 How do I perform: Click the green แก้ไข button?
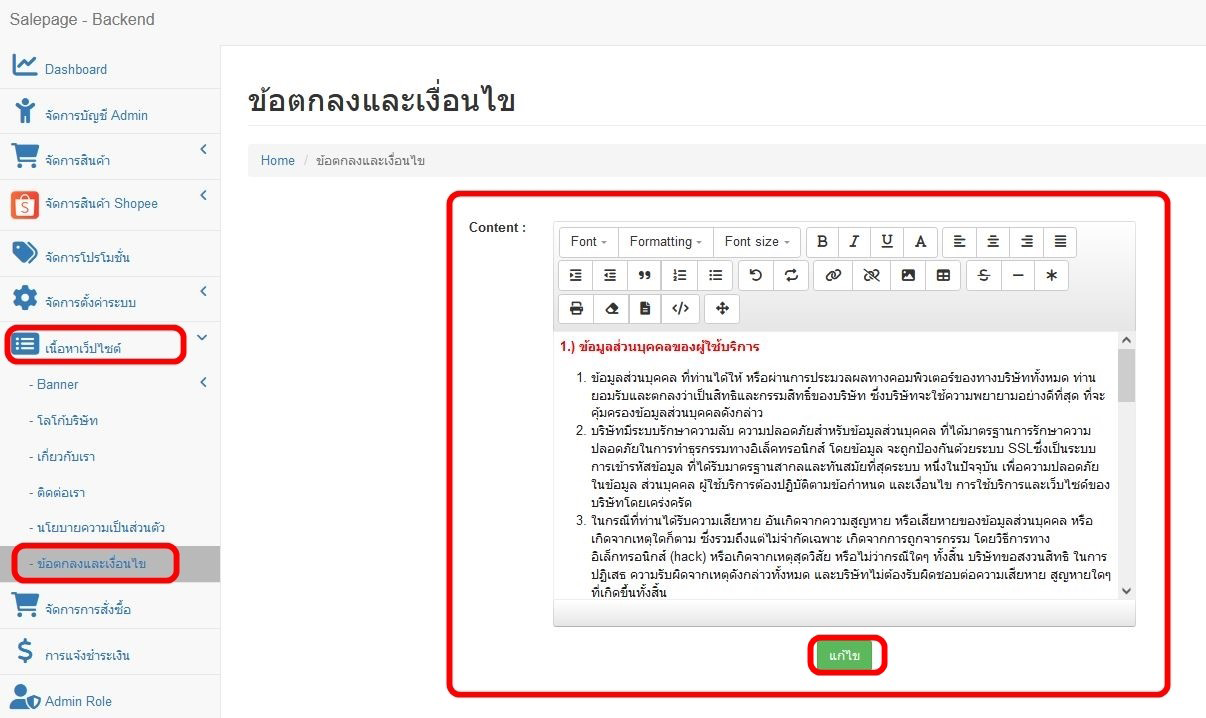(845, 656)
